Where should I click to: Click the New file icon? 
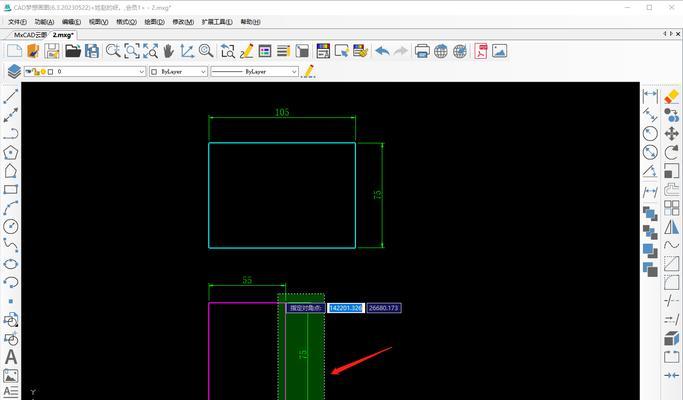click(14, 51)
